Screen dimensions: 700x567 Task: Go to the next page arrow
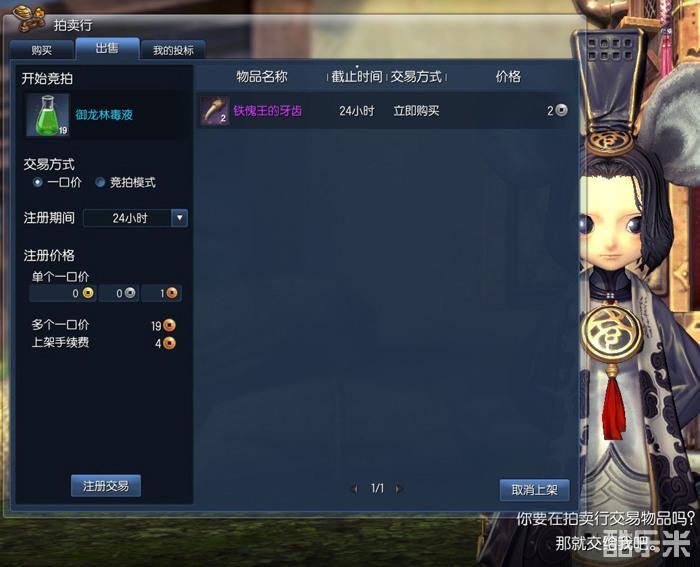398,489
